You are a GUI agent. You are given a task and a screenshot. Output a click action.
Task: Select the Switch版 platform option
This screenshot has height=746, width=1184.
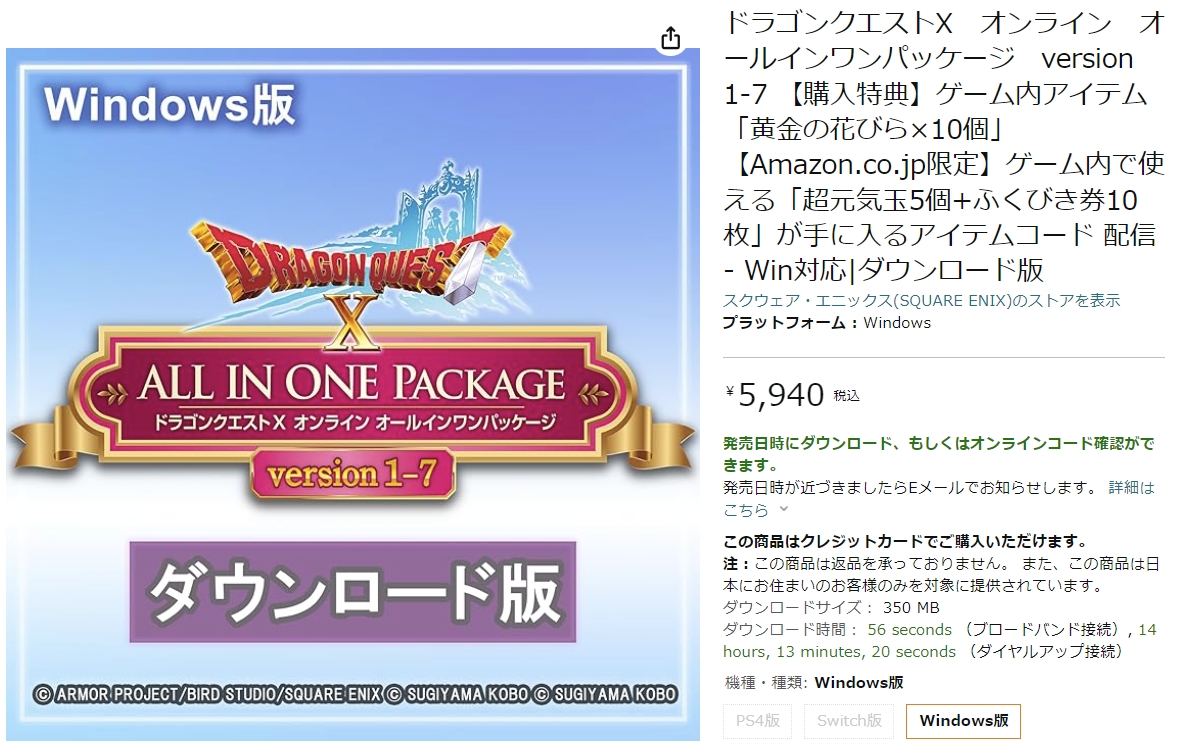click(849, 721)
